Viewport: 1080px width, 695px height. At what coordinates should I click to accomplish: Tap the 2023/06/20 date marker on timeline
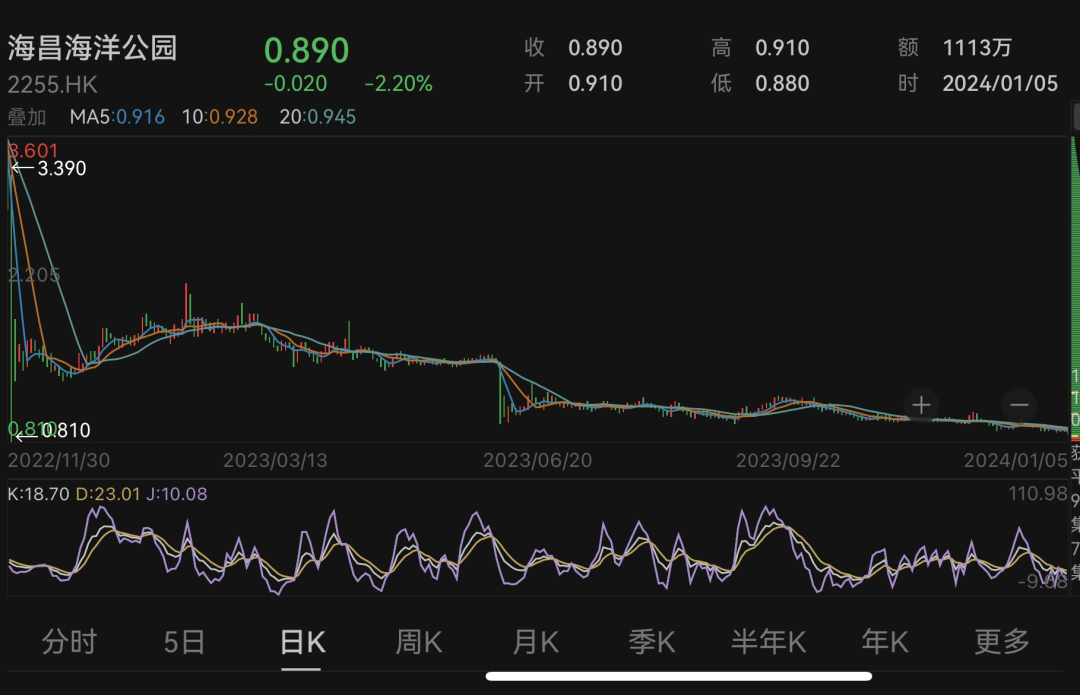(537, 460)
